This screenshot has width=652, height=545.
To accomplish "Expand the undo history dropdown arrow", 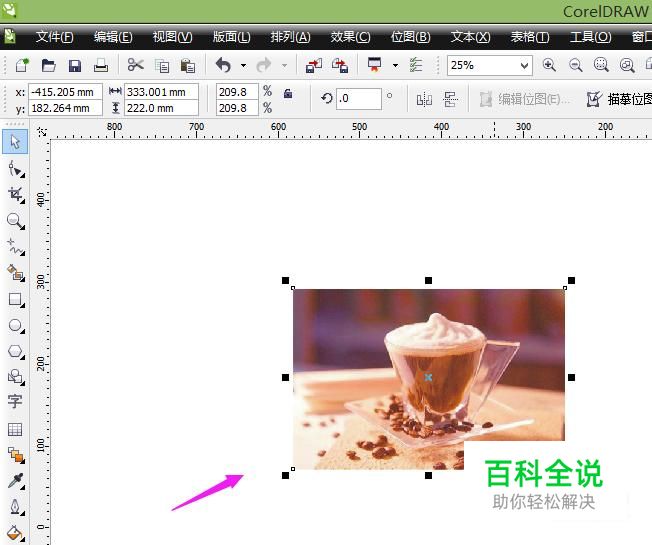I will click(x=243, y=66).
